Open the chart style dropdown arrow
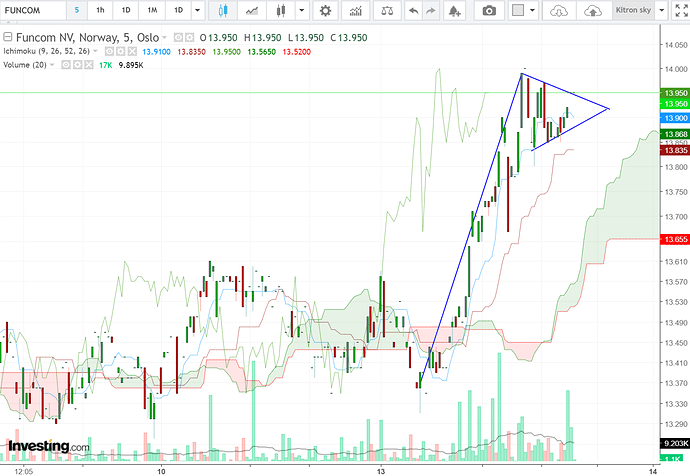This screenshot has height=476, width=690. point(302,10)
